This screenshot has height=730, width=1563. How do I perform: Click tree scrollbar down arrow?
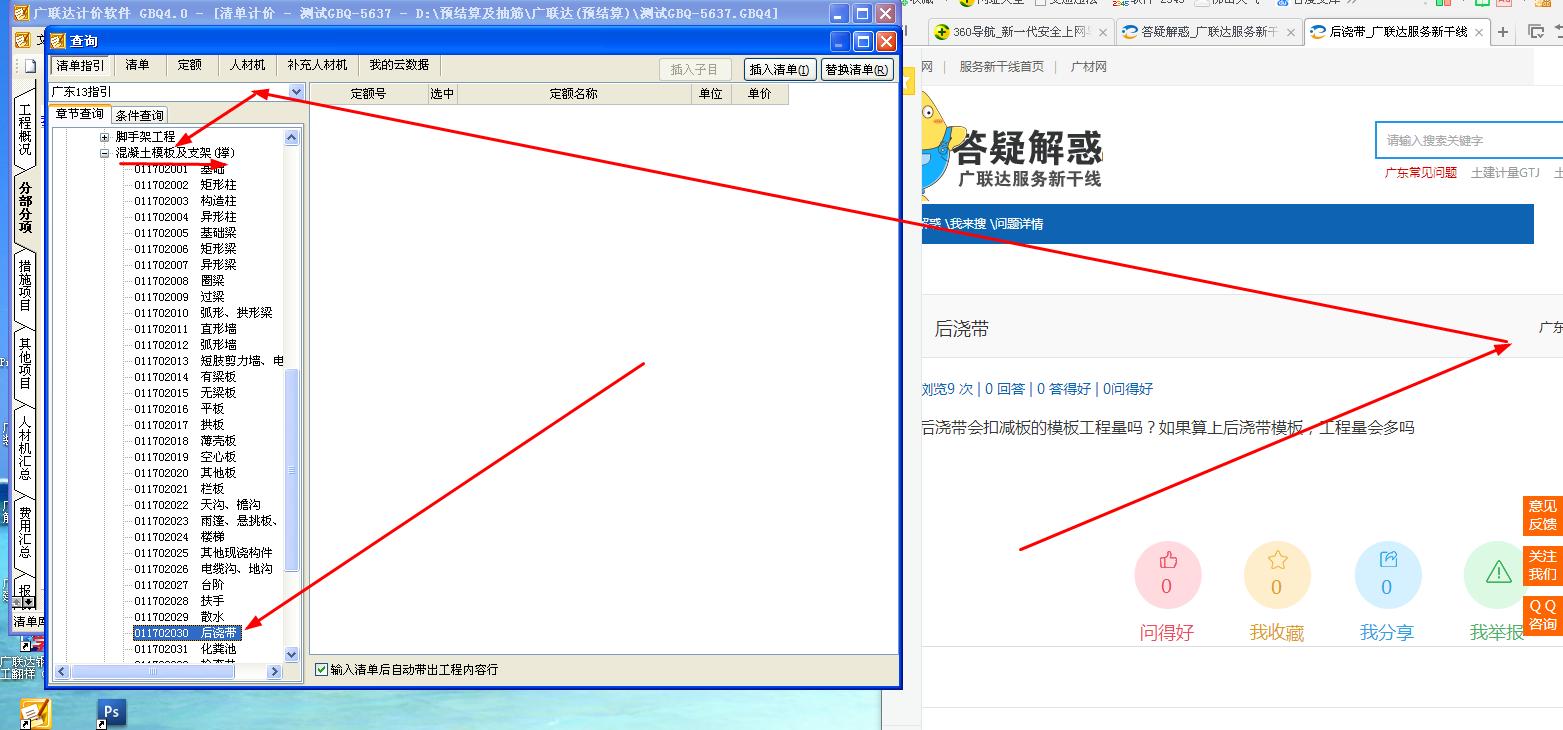pos(292,654)
